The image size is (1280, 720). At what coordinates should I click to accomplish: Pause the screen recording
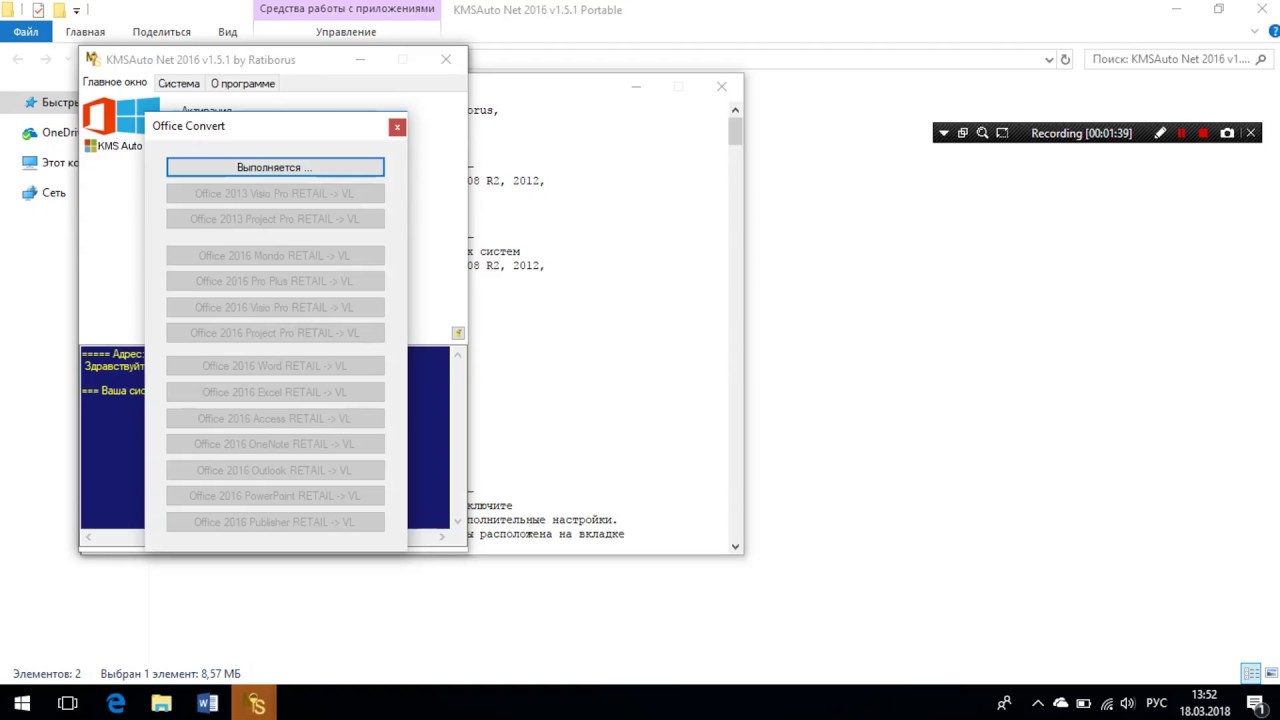[x=1182, y=133]
